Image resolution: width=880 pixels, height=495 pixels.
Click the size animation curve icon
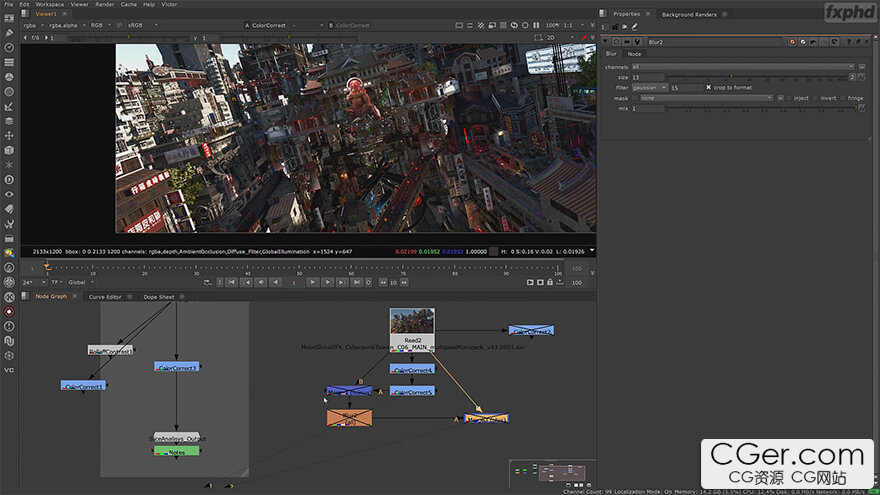861,77
